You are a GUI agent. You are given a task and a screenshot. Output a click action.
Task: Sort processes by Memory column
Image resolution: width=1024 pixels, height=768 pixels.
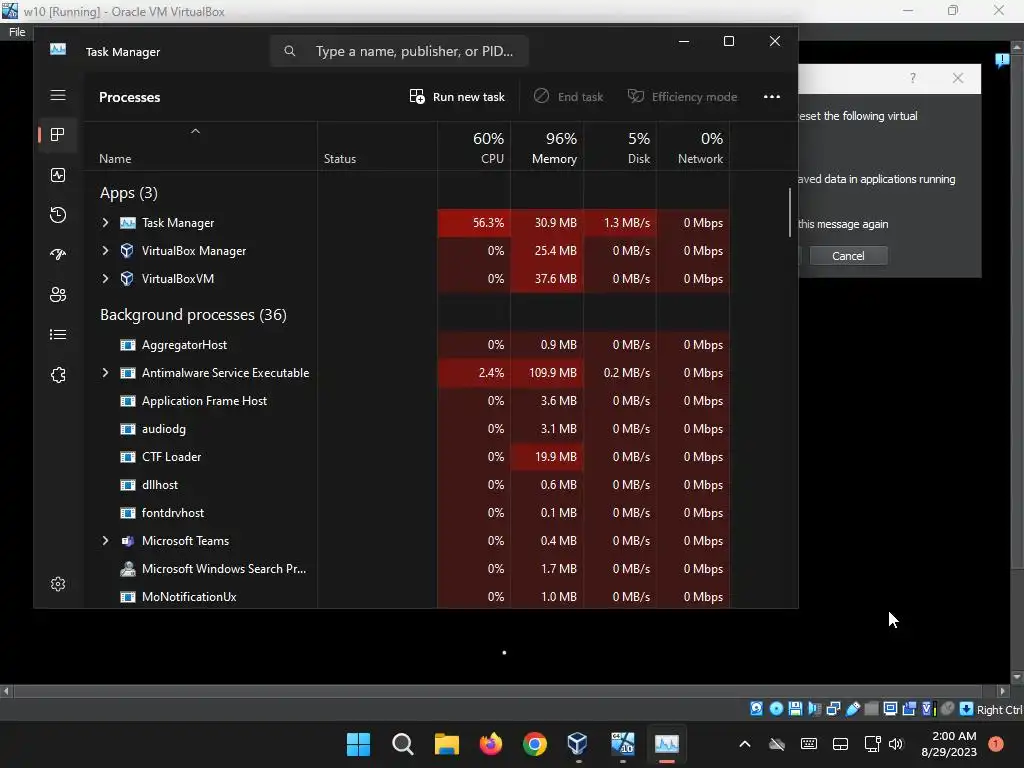tap(547, 148)
